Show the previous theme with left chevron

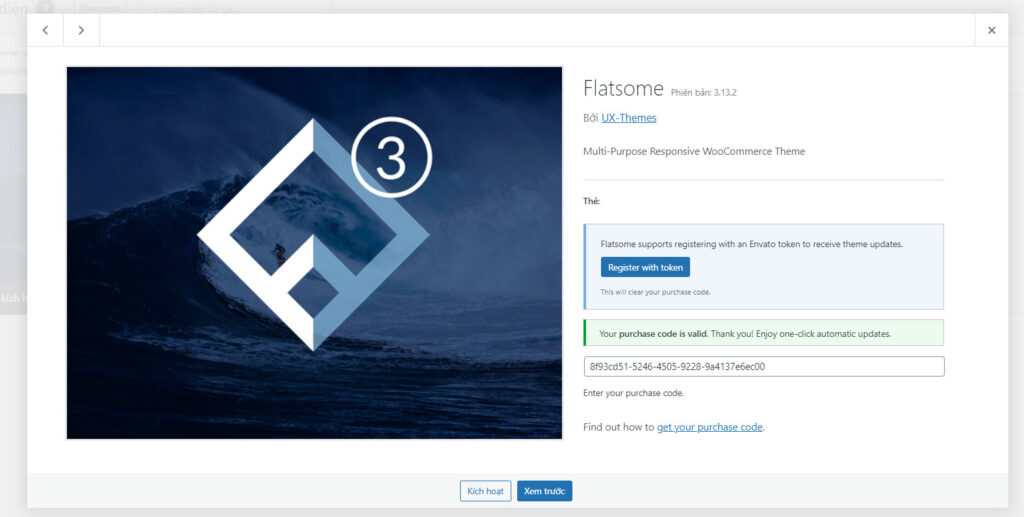click(x=45, y=30)
